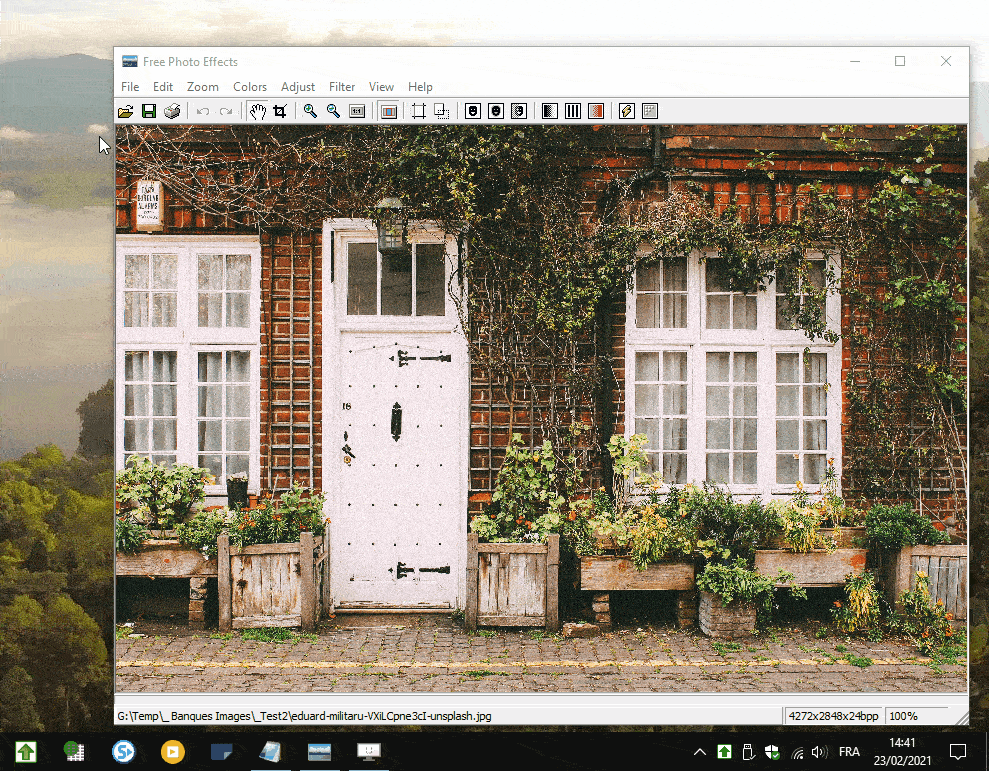This screenshot has height=771, width=989.
Task: Open the View menu
Action: point(381,87)
